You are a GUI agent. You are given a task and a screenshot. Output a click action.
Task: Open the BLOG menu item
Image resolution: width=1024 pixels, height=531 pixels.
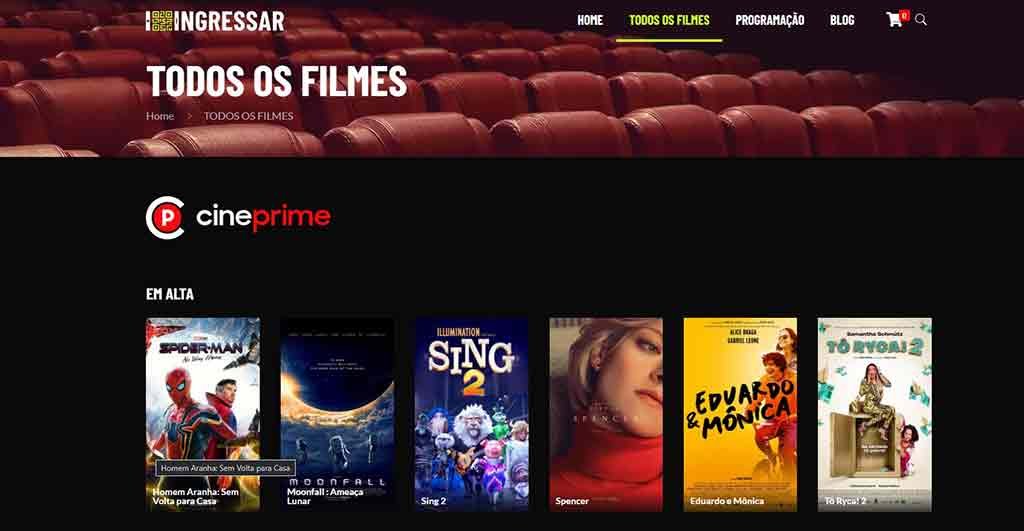[x=842, y=20]
